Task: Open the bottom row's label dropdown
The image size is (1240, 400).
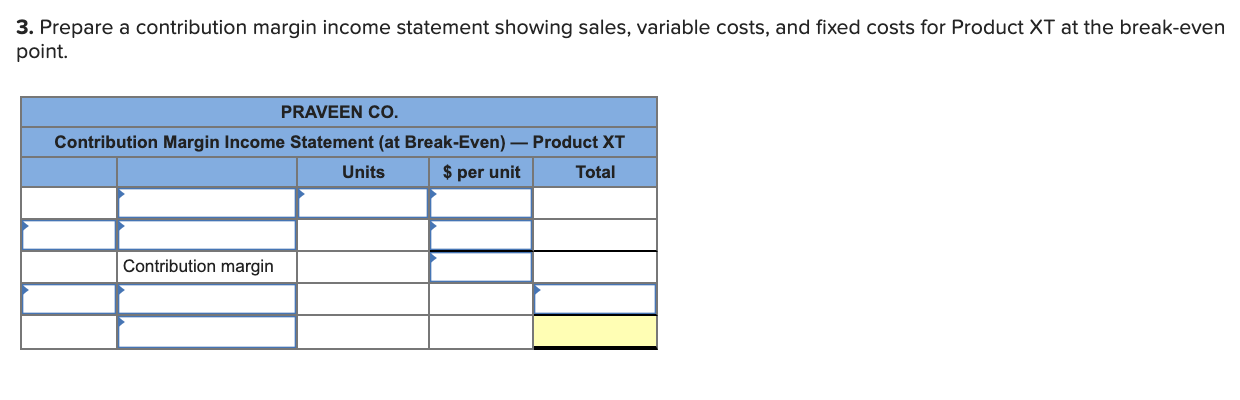Action: 207,332
